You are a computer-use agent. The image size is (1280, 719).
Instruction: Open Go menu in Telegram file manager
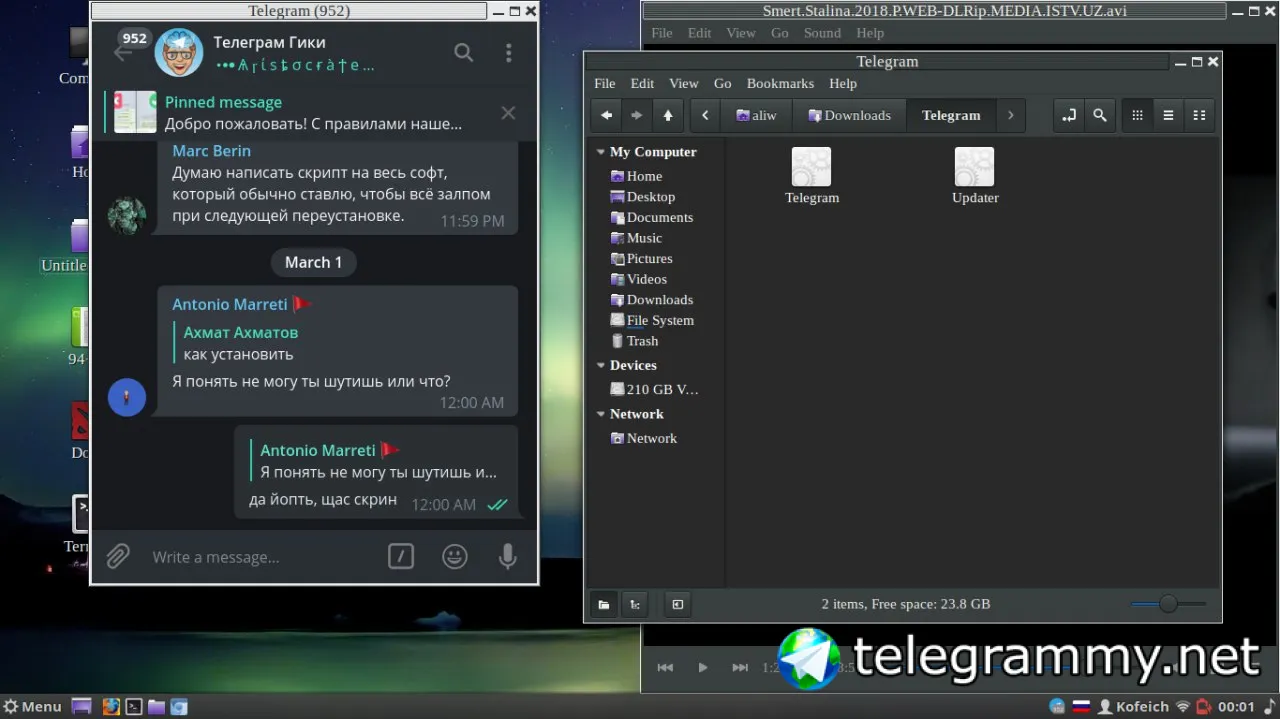(723, 83)
